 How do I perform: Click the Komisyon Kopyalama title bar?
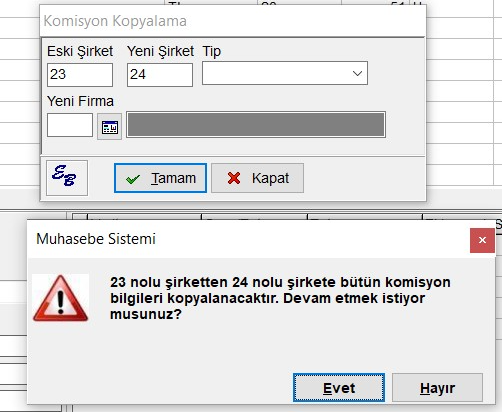point(232,21)
